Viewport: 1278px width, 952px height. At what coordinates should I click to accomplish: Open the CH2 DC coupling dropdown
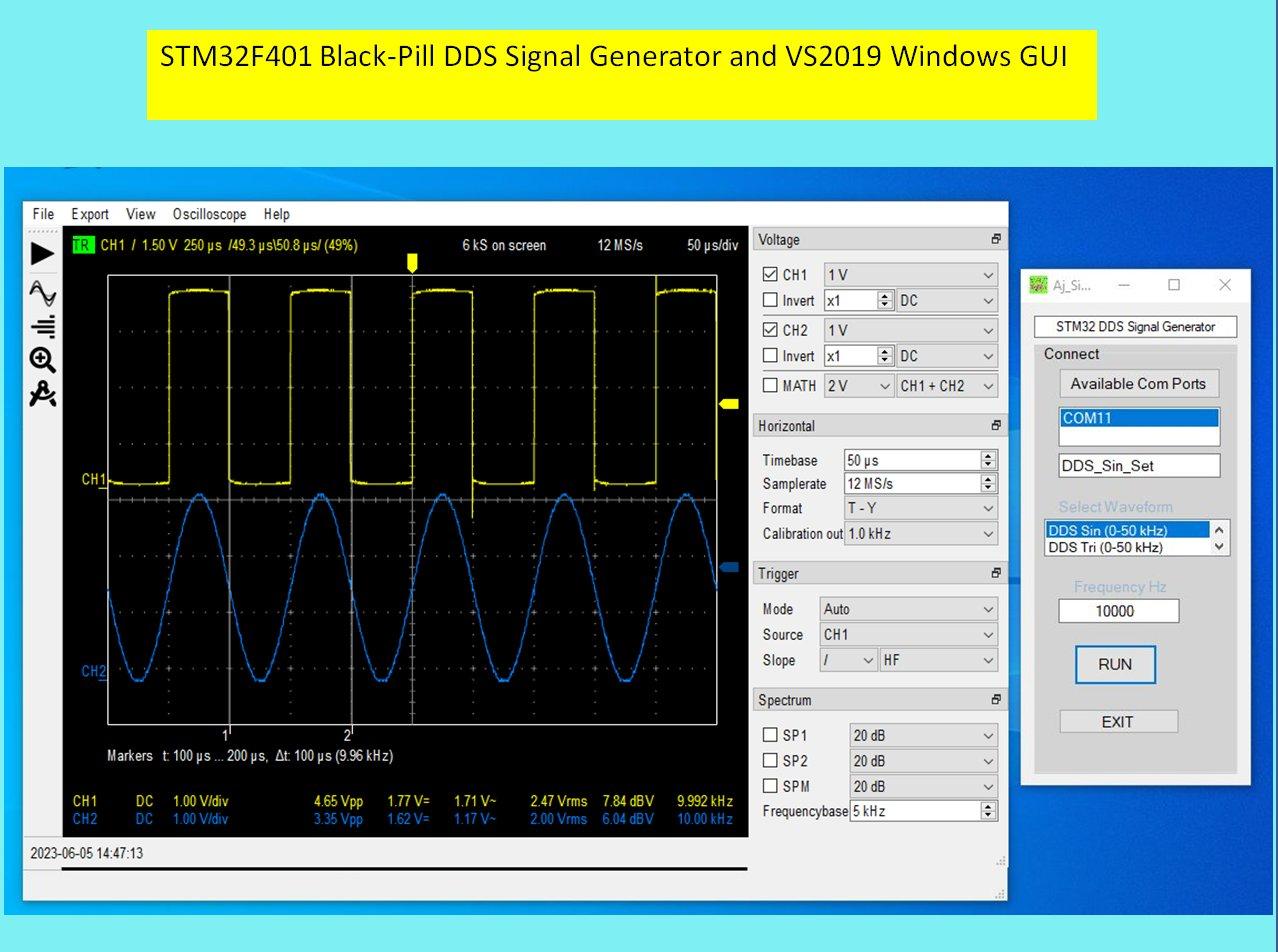(947, 356)
